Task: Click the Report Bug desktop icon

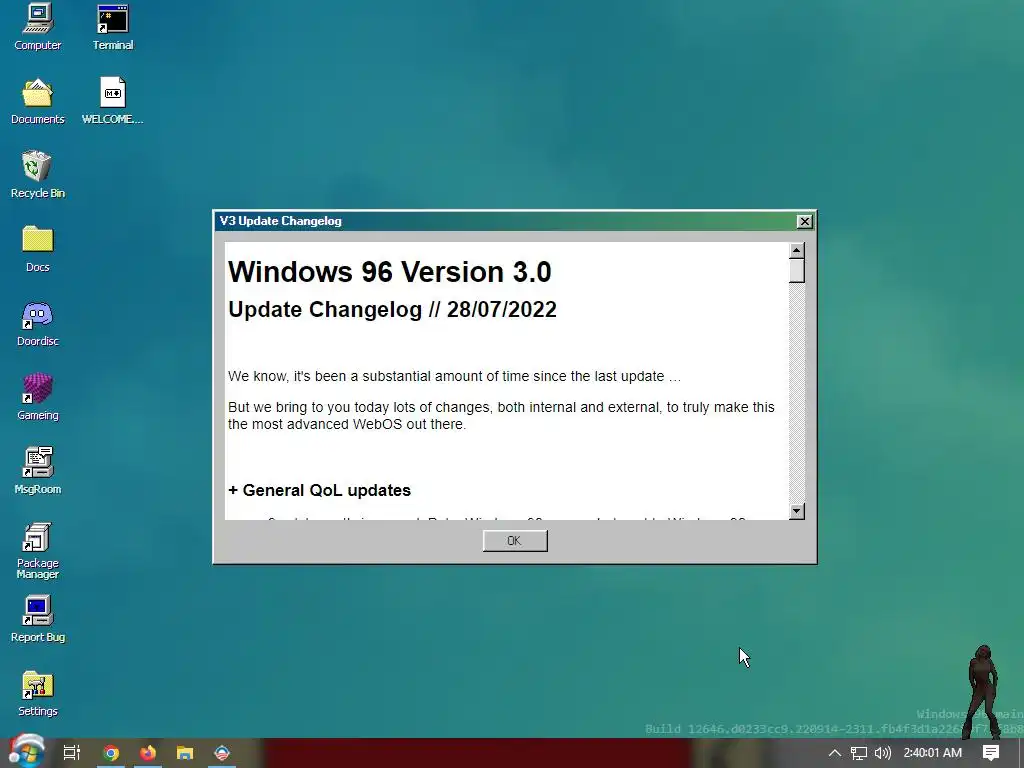Action: coord(37,619)
